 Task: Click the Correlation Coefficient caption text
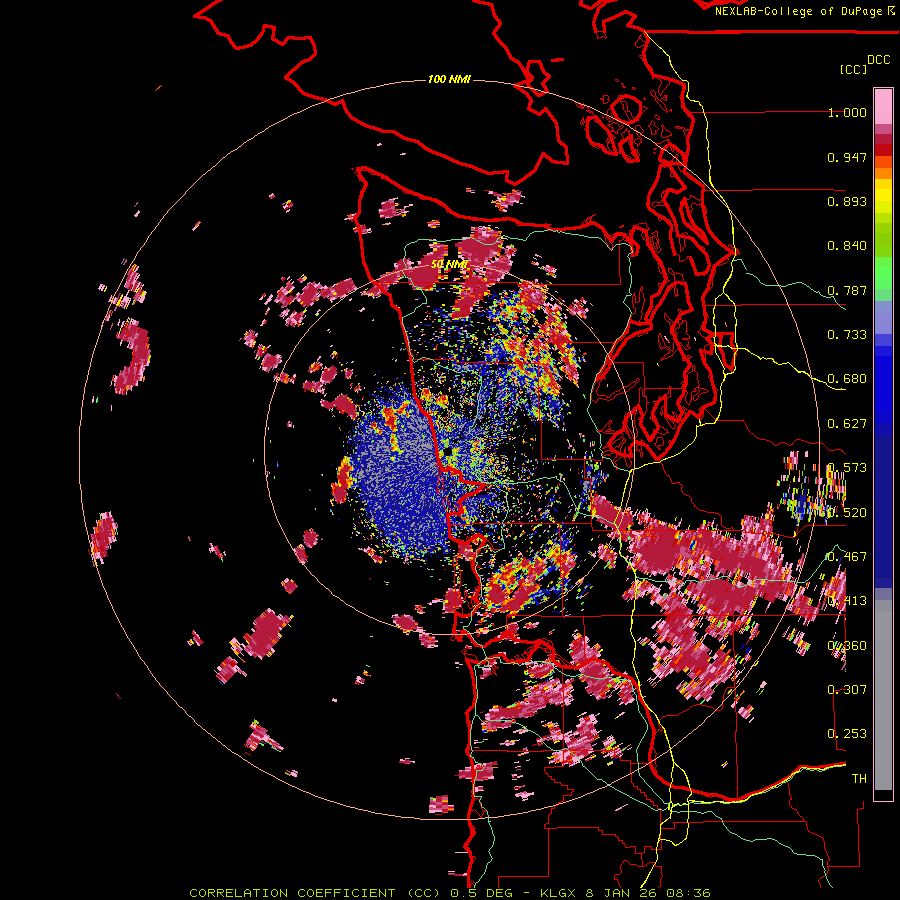[x=450, y=893]
